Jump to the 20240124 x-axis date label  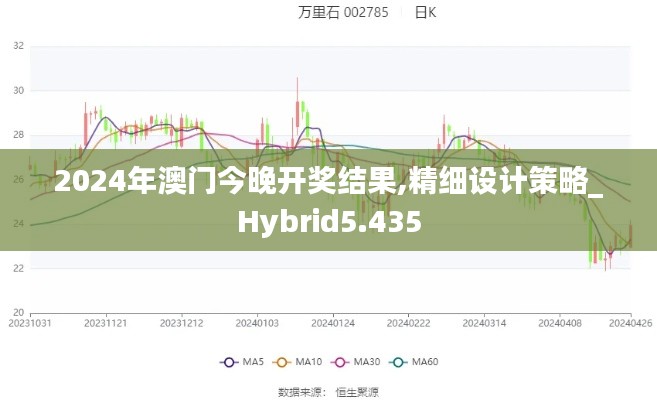[332, 323]
